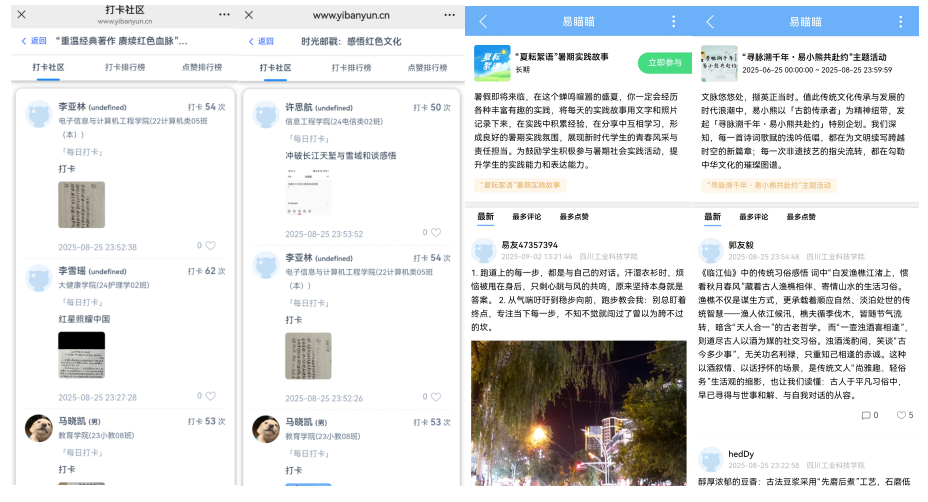Click the 立即参与 button
928x502 pixels.
pos(664,62)
